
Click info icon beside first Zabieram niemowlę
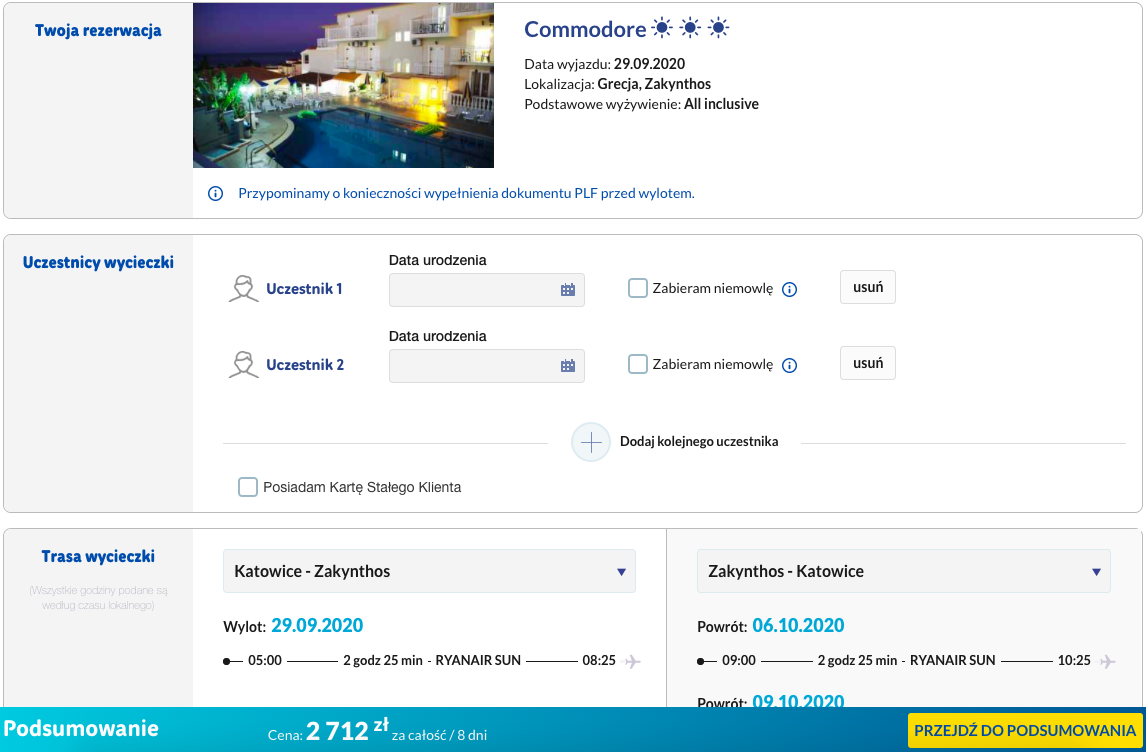click(x=789, y=289)
